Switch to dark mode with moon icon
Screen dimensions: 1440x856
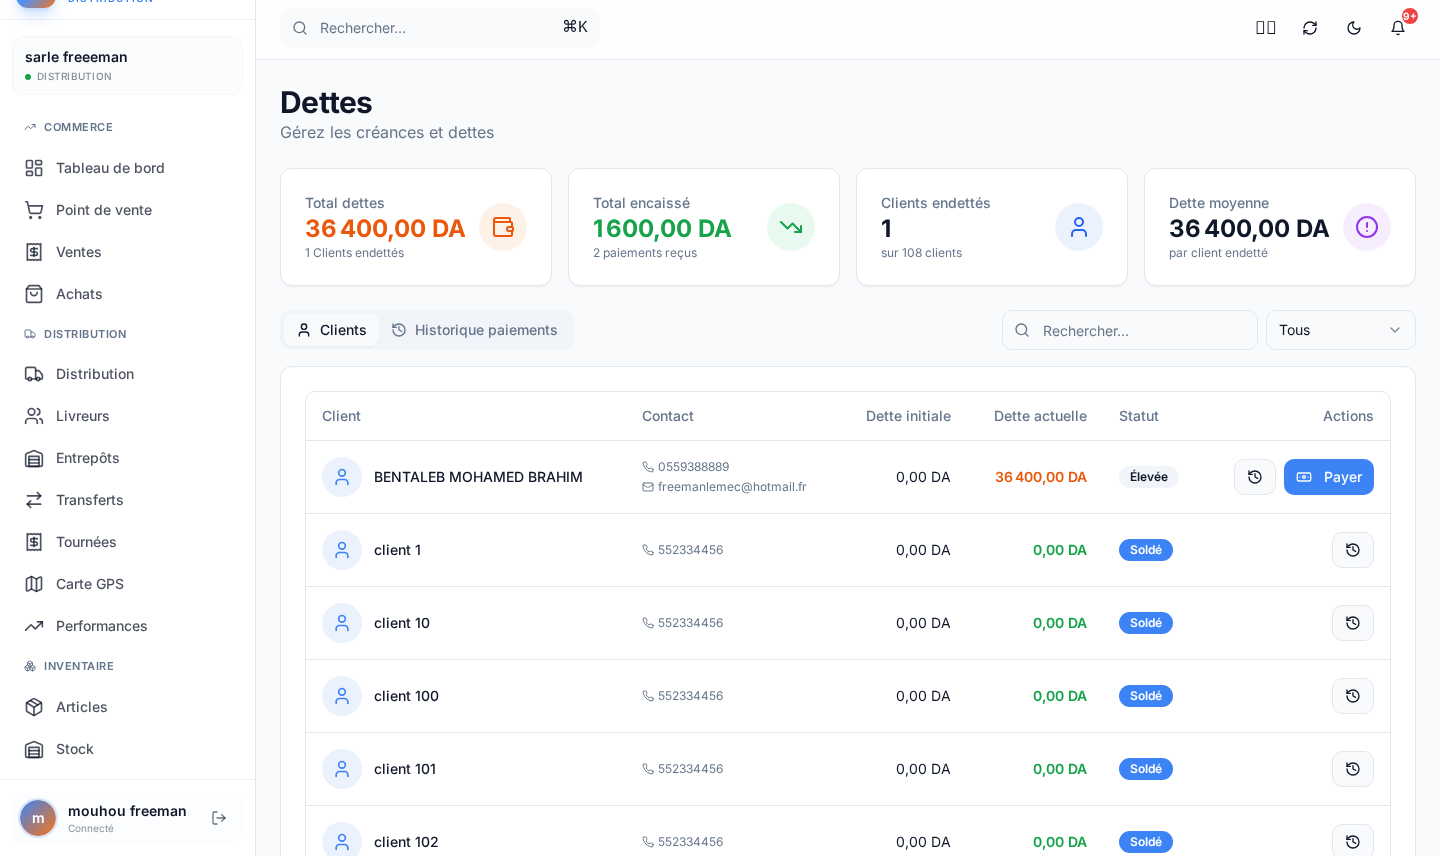click(x=1354, y=28)
